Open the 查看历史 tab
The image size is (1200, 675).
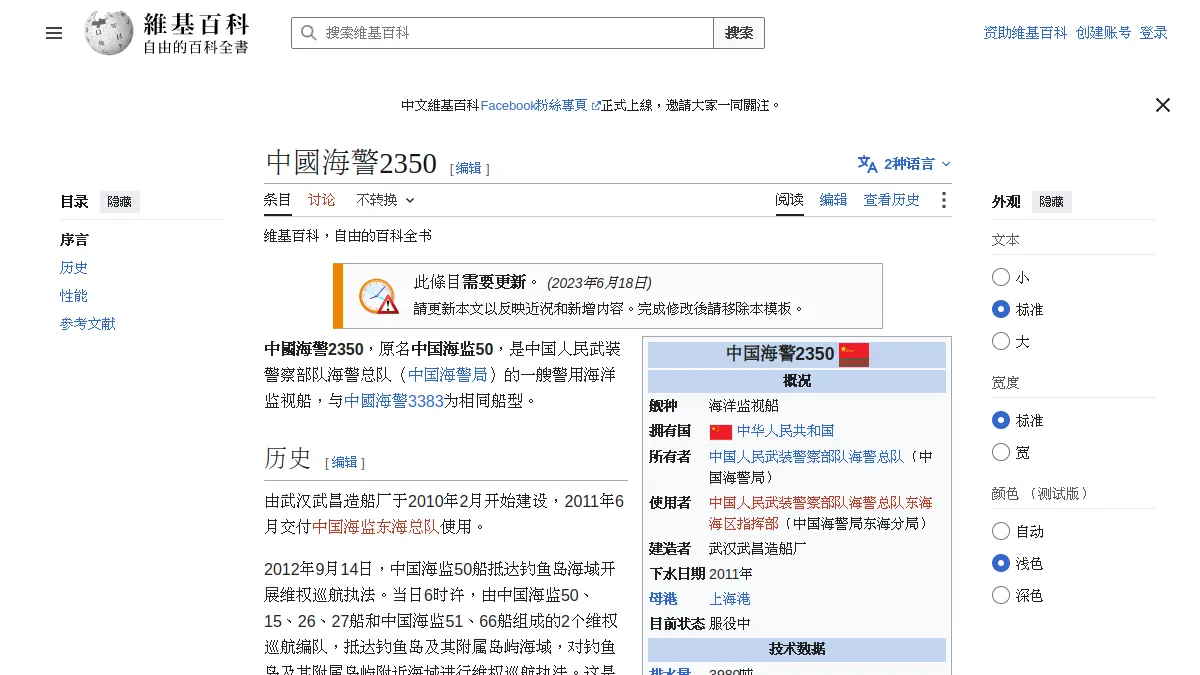pyautogui.click(x=892, y=200)
